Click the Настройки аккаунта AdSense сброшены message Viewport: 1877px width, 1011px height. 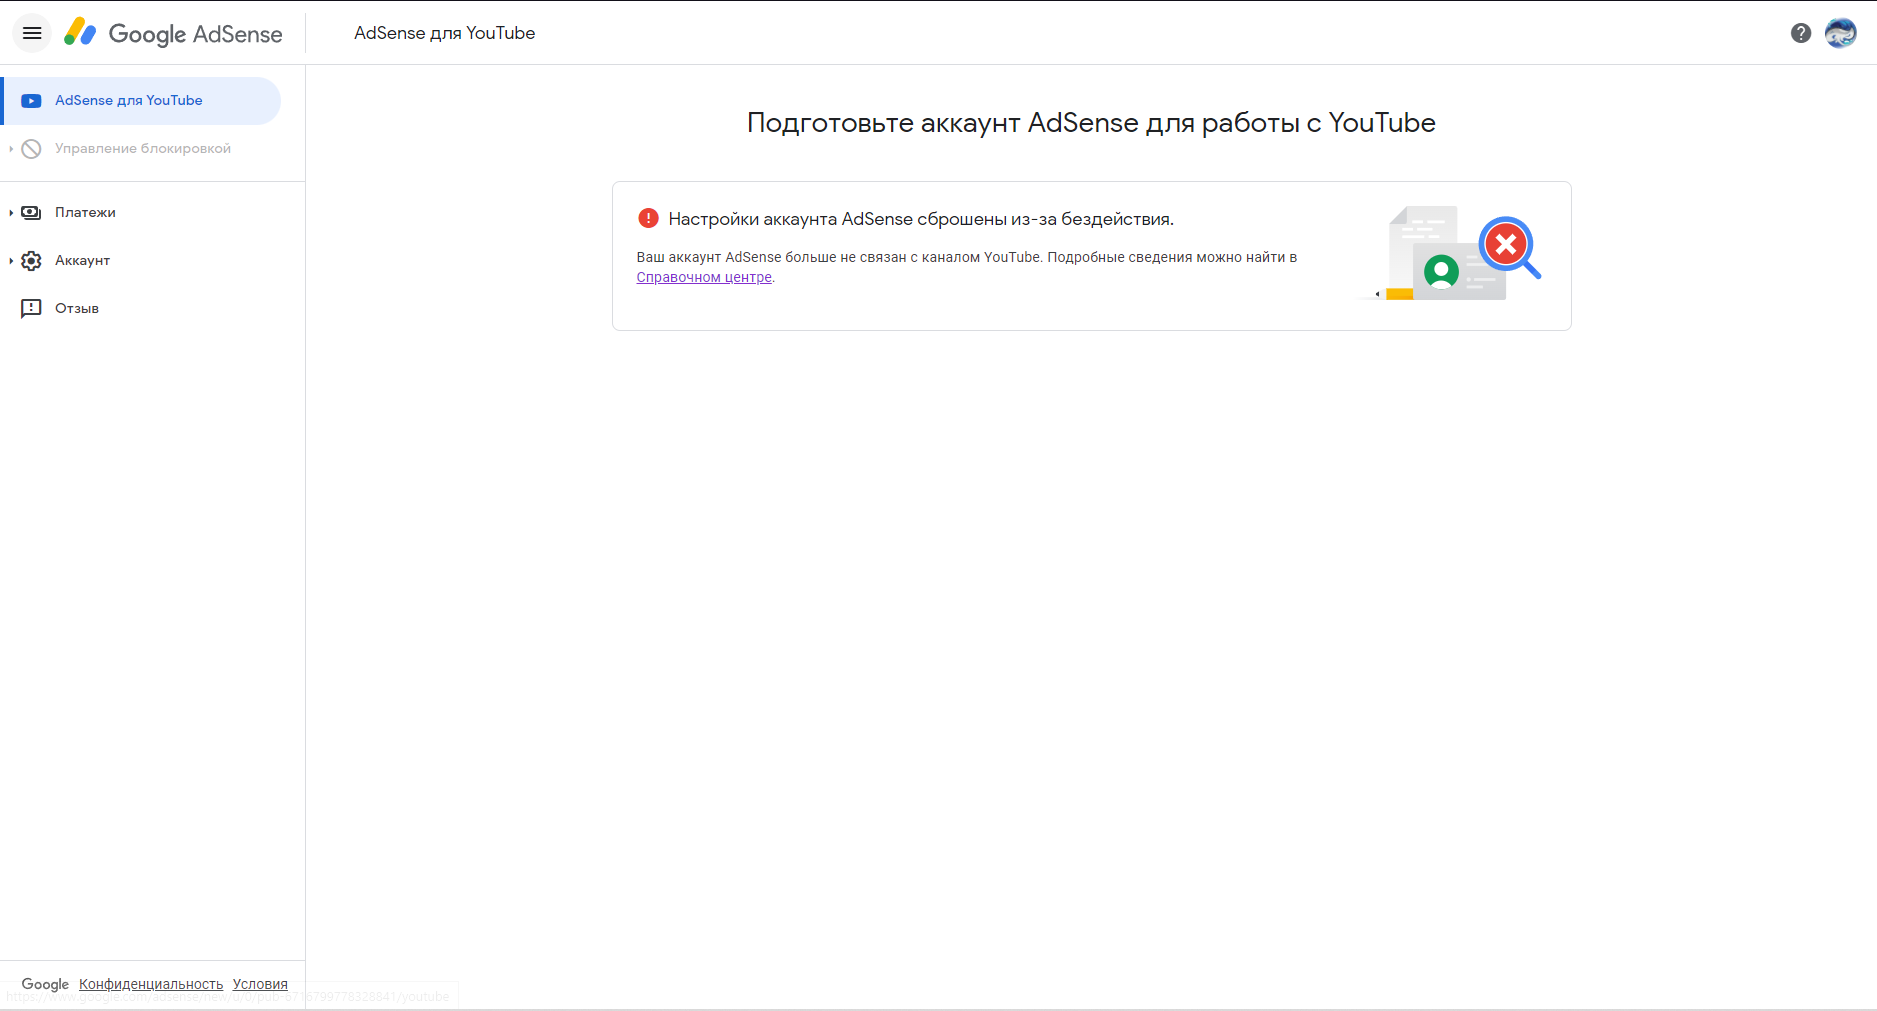pos(921,219)
